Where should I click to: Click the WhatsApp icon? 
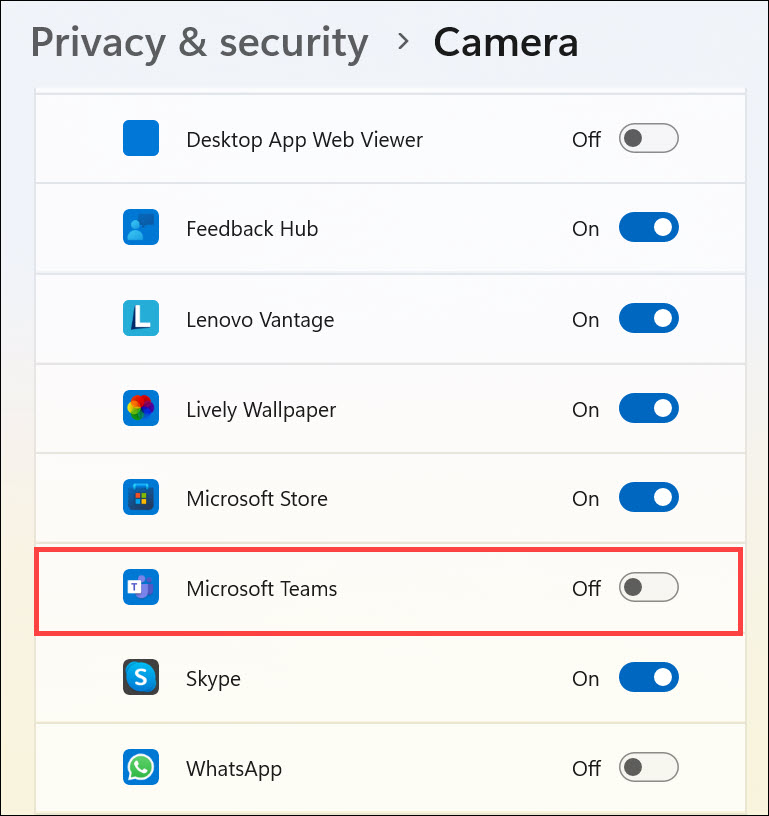point(141,767)
